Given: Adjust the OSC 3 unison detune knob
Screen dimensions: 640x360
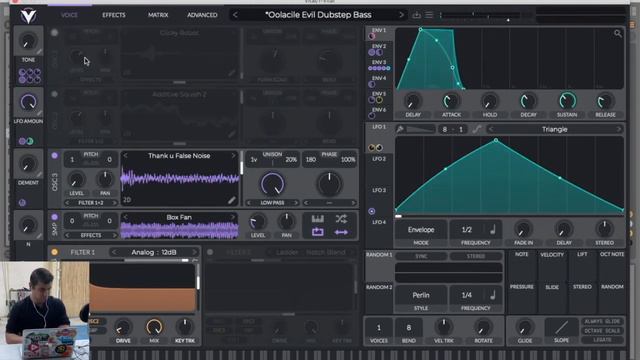Looking at the screenshot, I should (272, 184).
